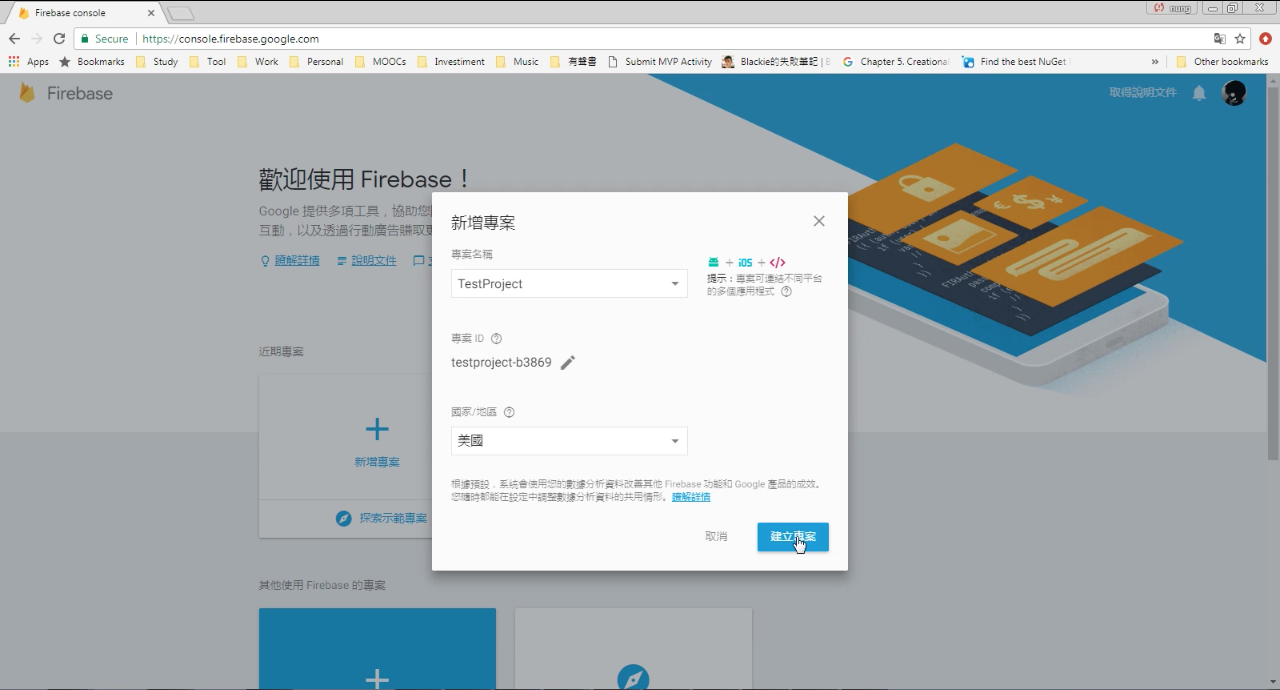Open the Chapter 5. Creational bookmark
Screen dimensions: 1280x690
tap(896, 62)
